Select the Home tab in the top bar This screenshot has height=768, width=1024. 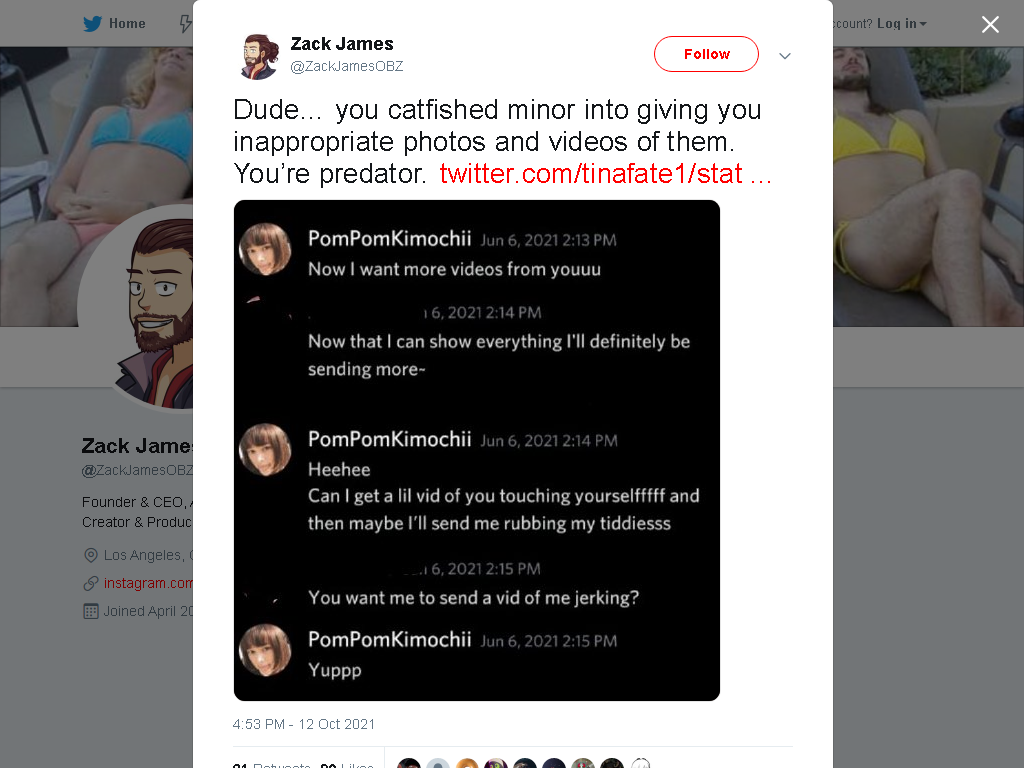point(114,24)
